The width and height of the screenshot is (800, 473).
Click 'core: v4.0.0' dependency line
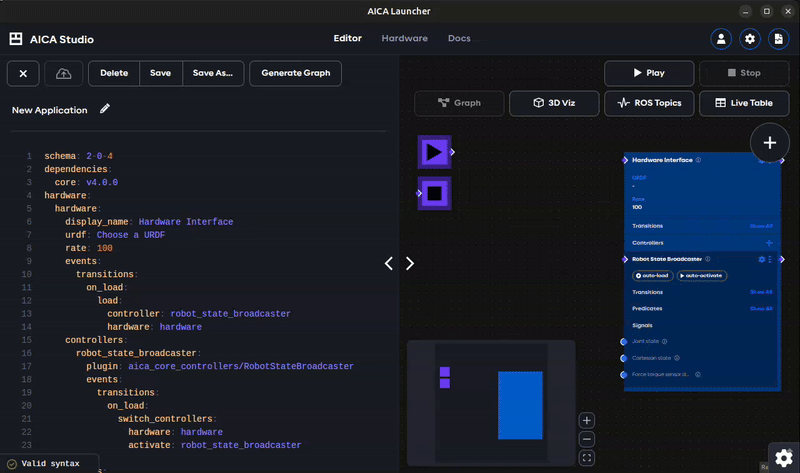click(x=86, y=182)
